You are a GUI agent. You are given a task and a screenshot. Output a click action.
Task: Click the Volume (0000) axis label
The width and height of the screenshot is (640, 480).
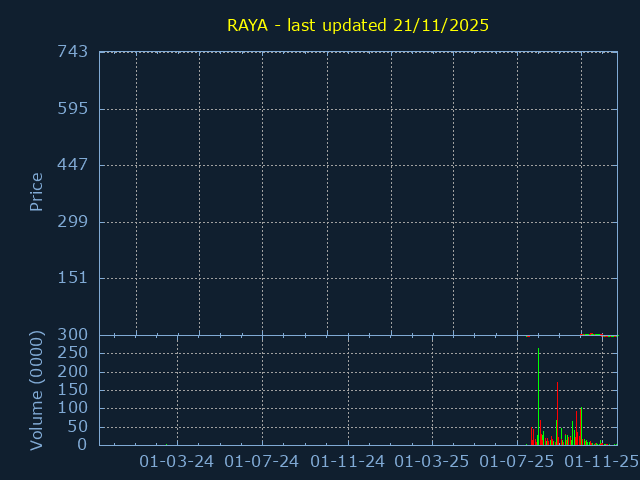[x=37, y=389]
